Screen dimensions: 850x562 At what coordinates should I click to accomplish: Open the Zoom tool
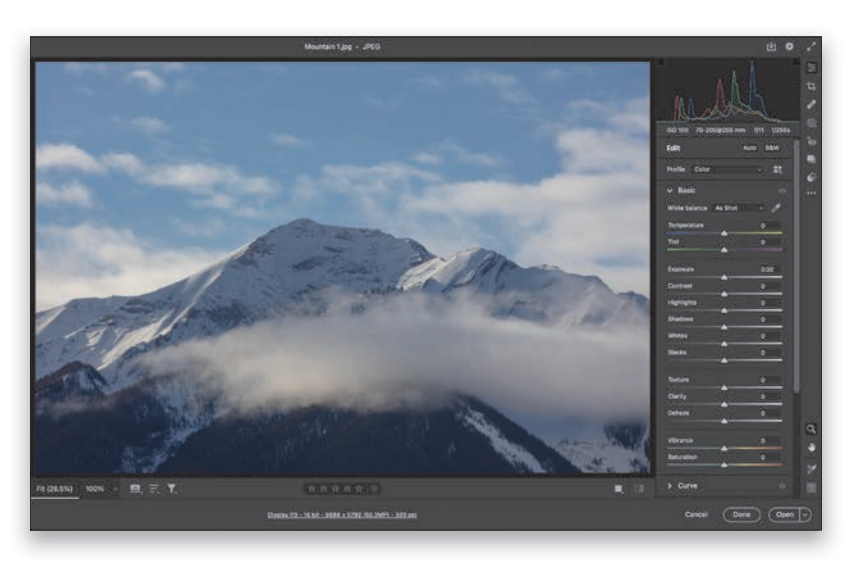pos(812,429)
